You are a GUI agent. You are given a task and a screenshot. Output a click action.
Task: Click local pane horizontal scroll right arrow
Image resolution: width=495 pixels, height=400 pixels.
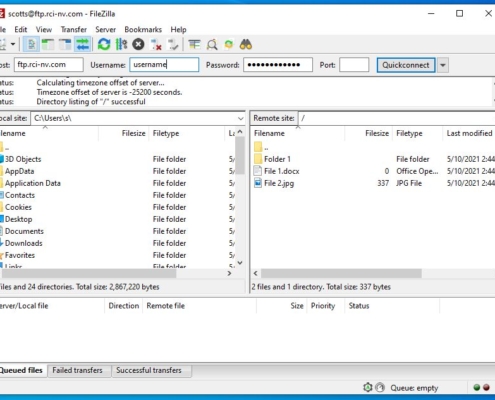[229, 273]
